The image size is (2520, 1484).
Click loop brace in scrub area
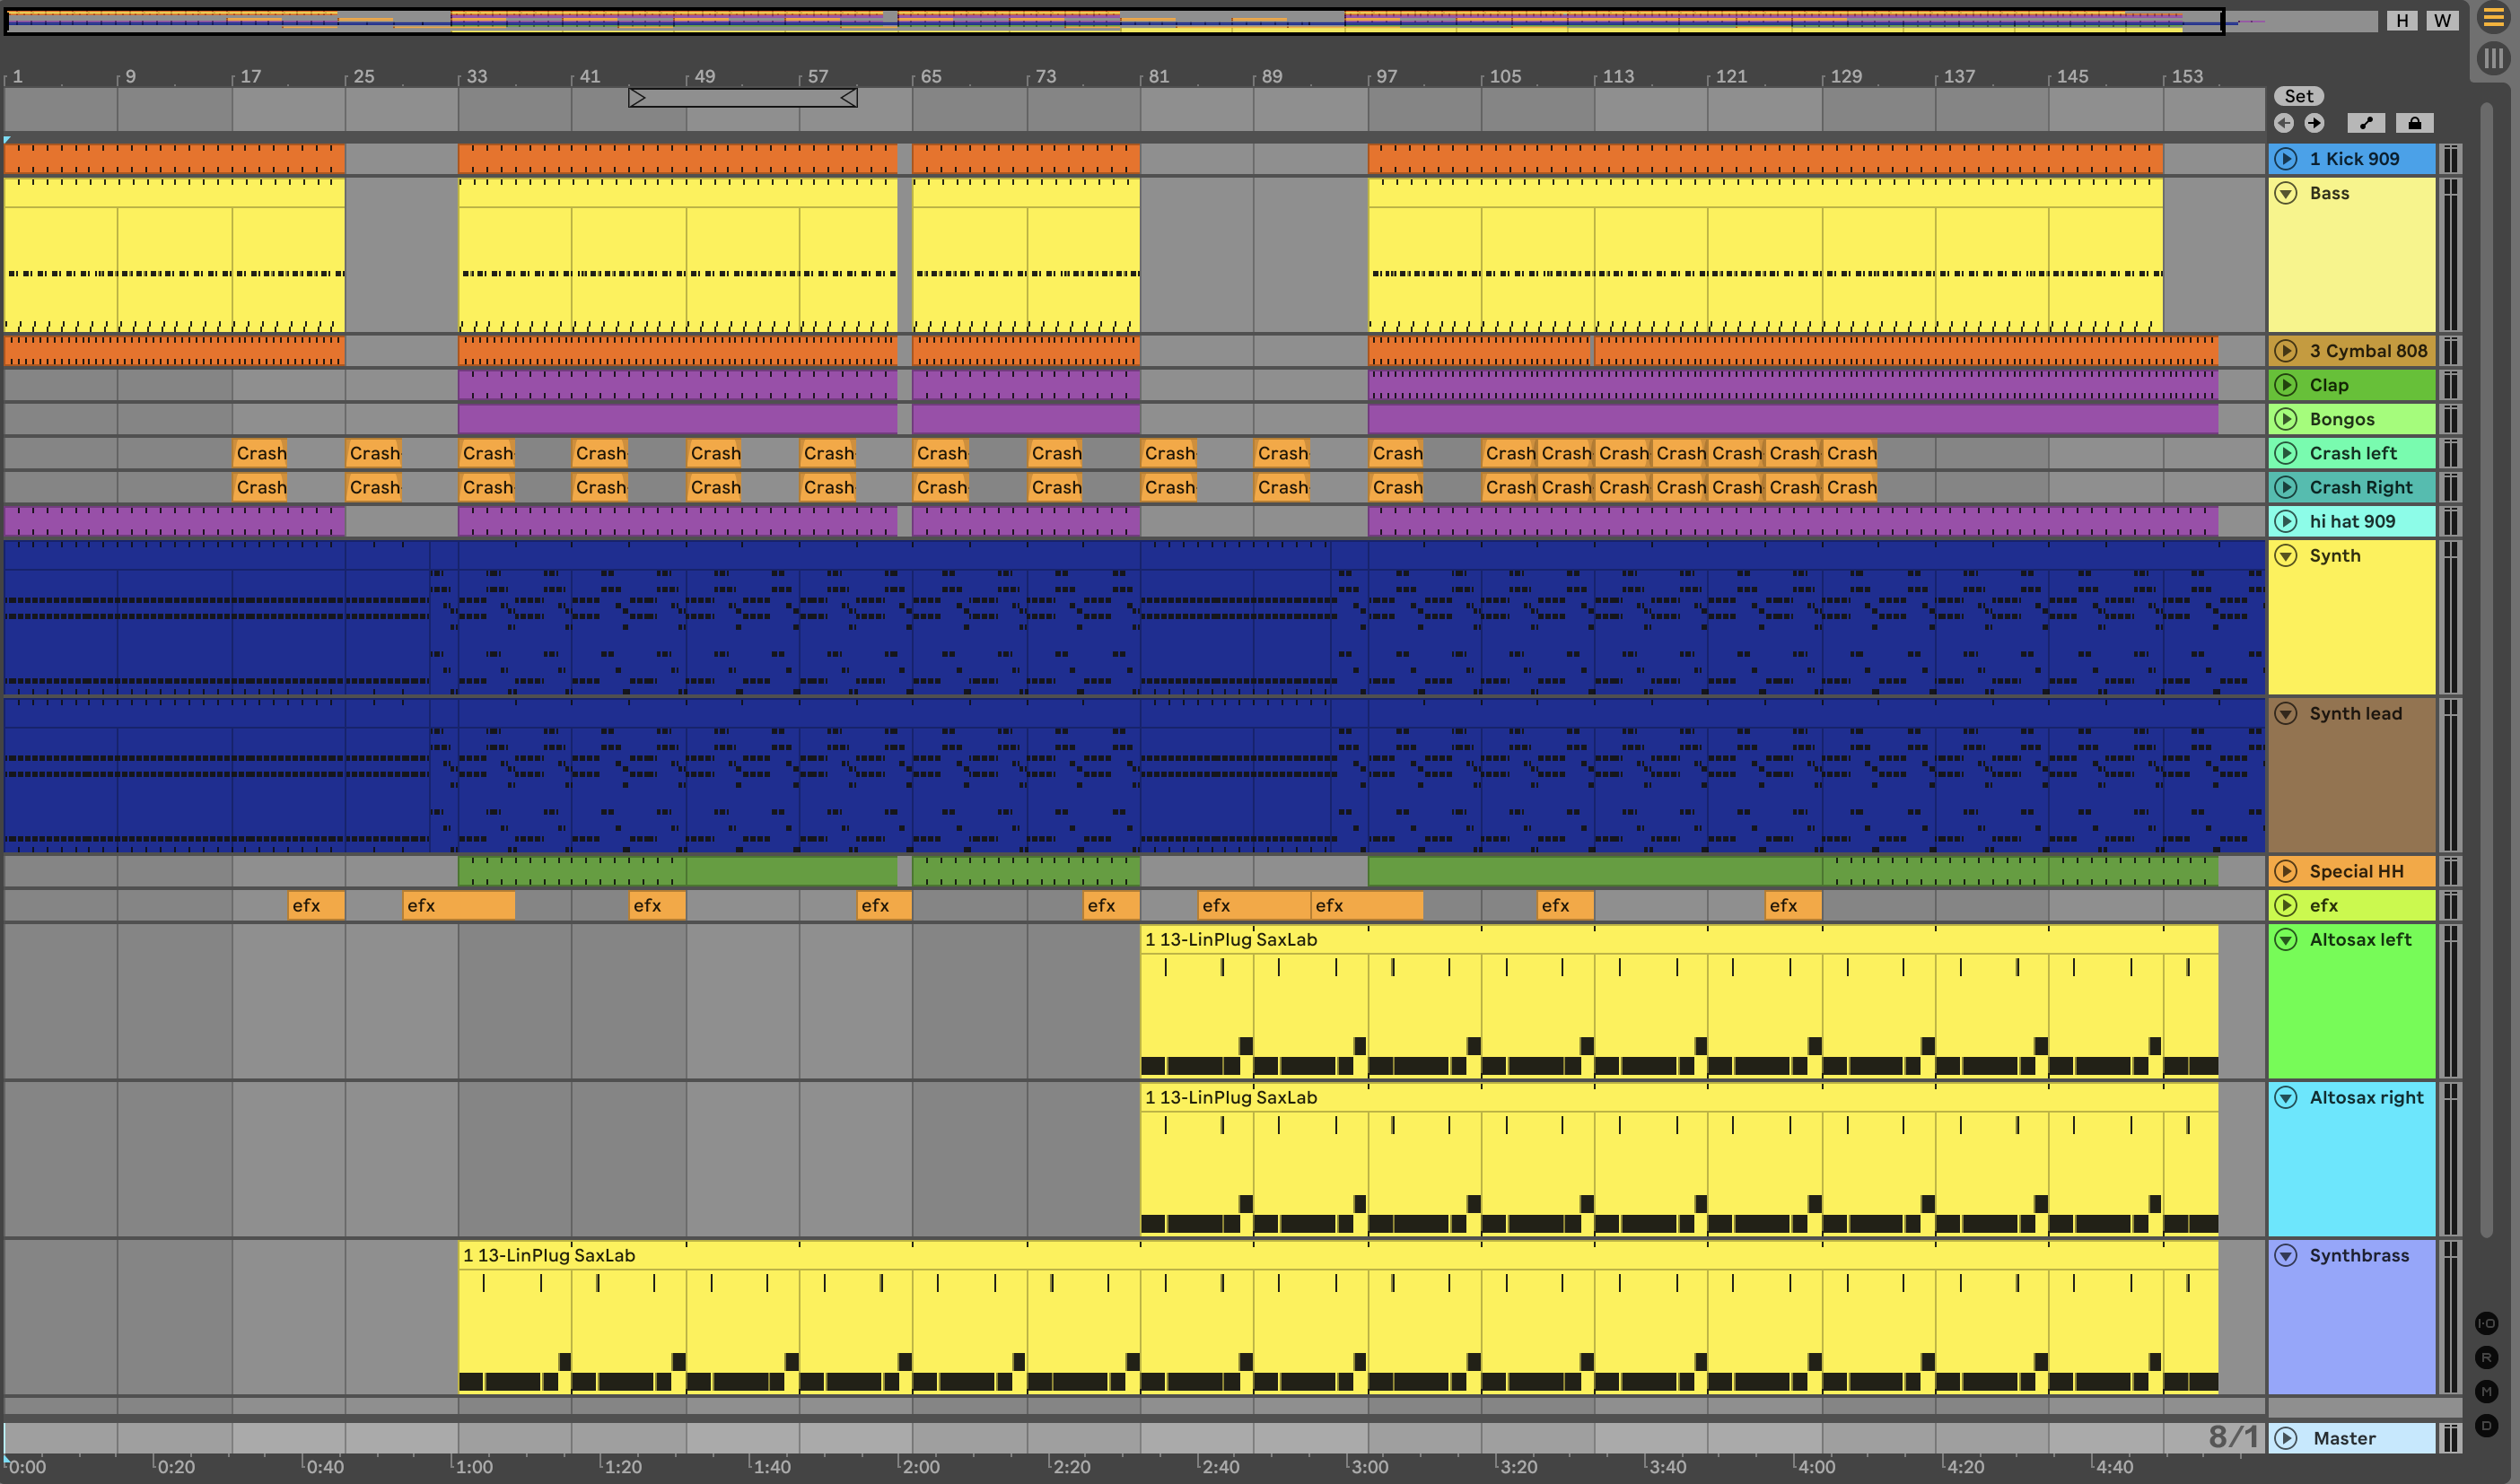point(742,97)
